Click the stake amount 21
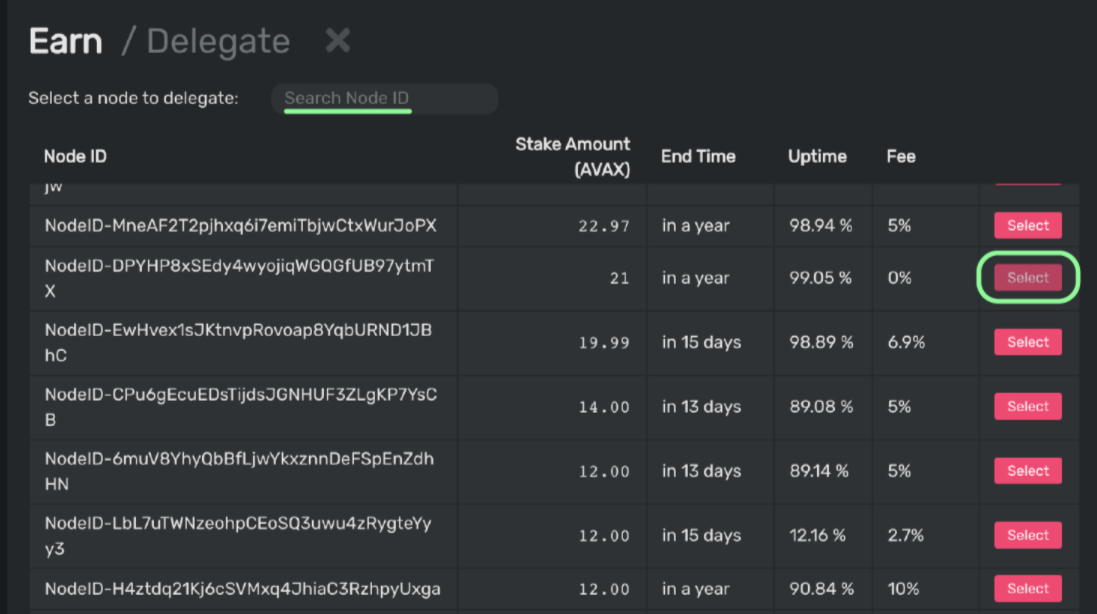The width and height of the screenshot is (1097, 614). (619, 278)
